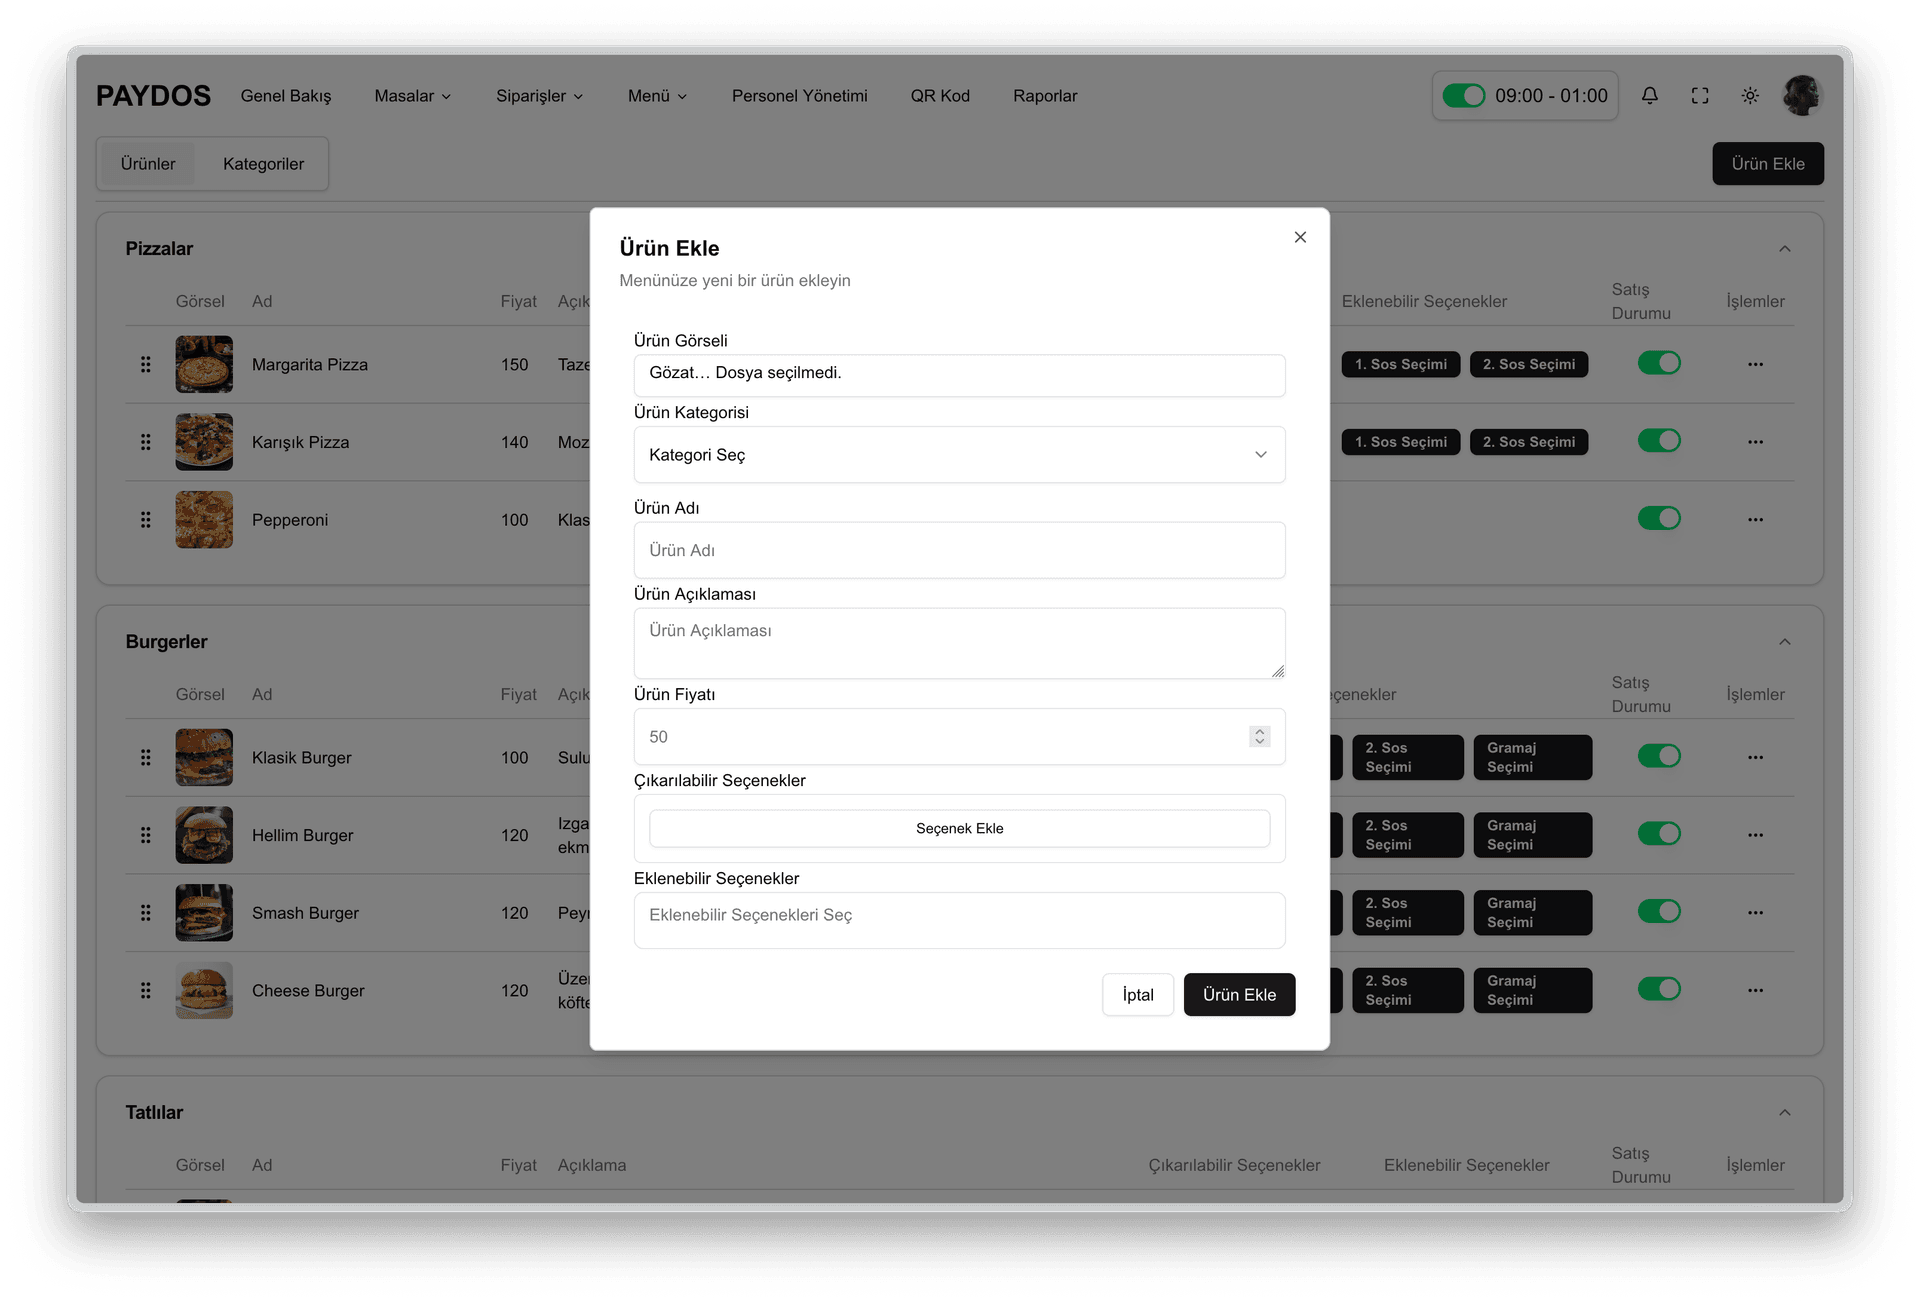Go to Raporlar in navigation

tap(1044, 96)
